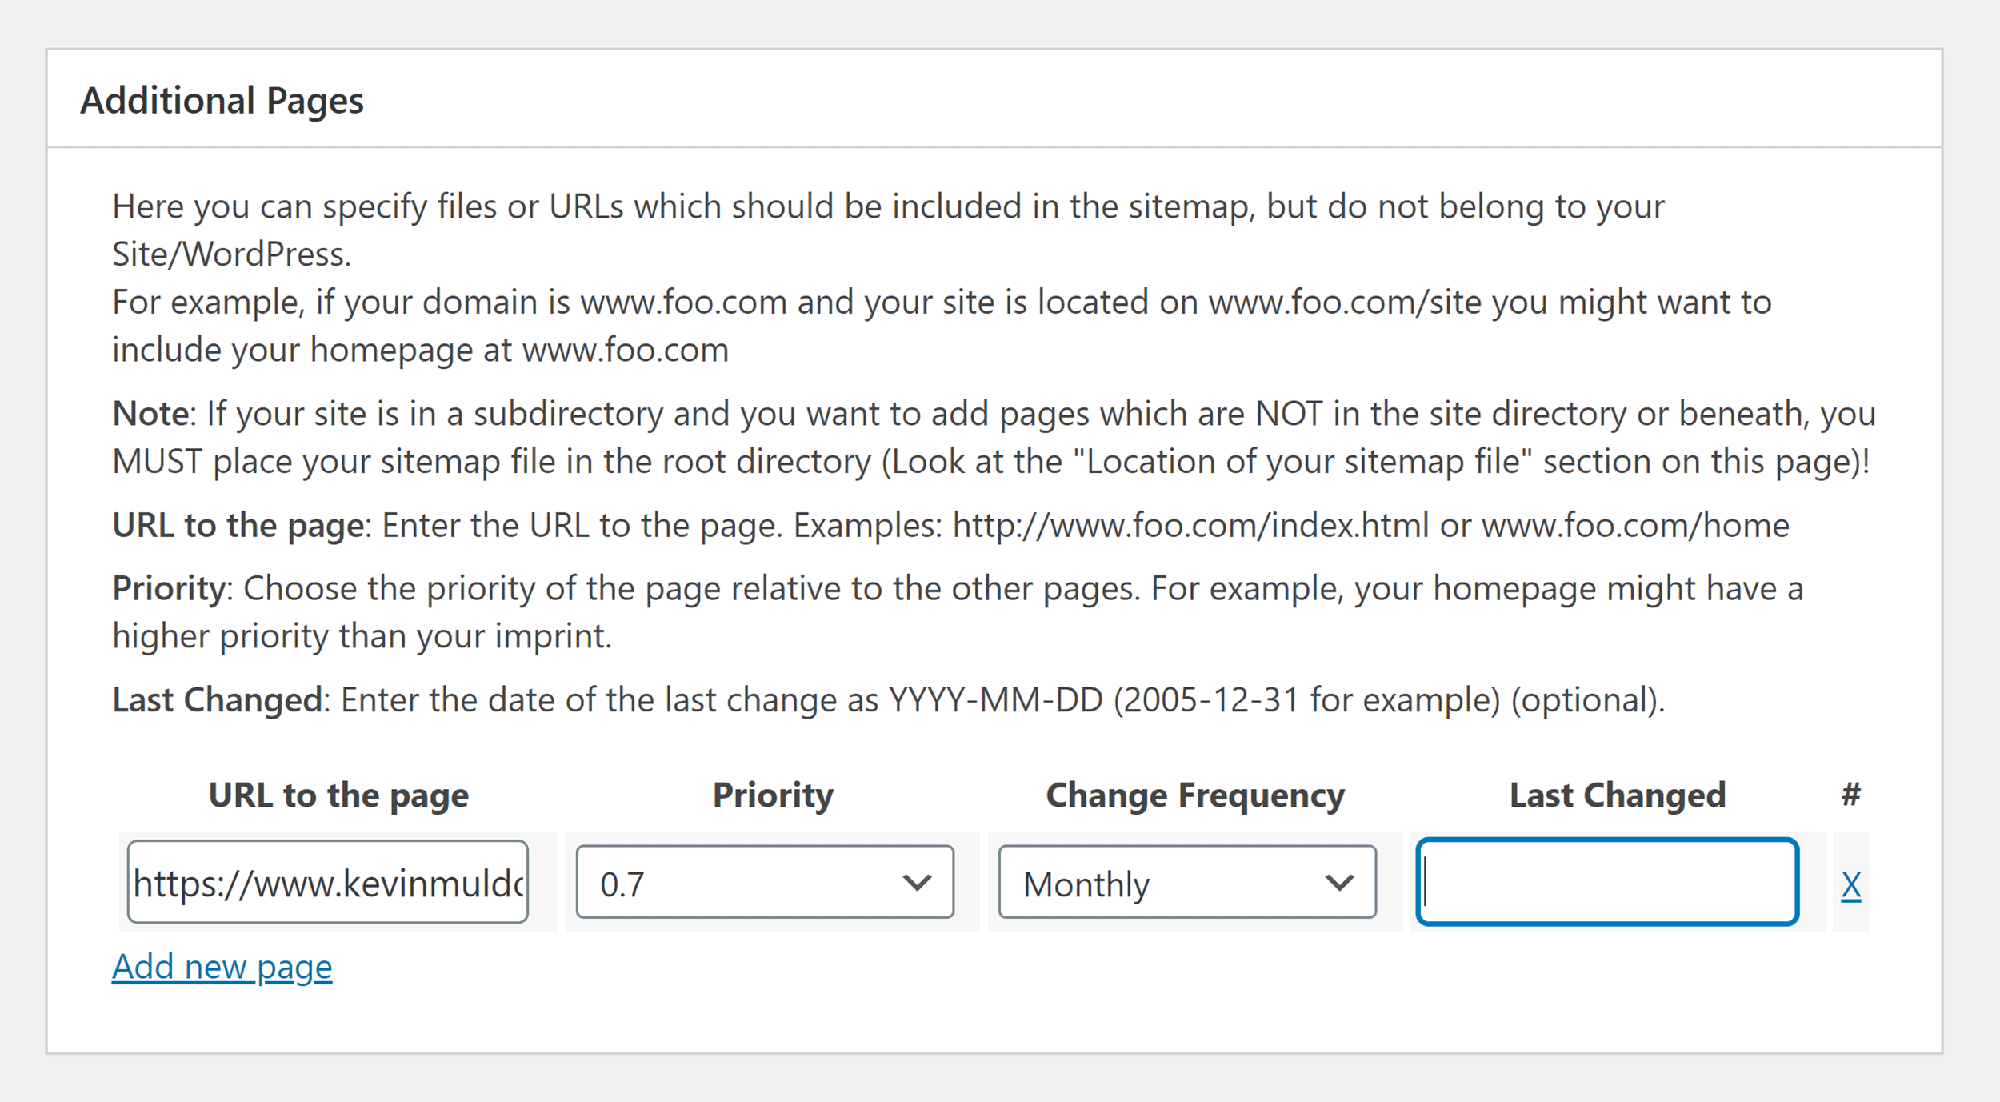The image size is (2000, 1102).
Task: Open the Priority dropdown showing 0.7
Action: [765, 882]
